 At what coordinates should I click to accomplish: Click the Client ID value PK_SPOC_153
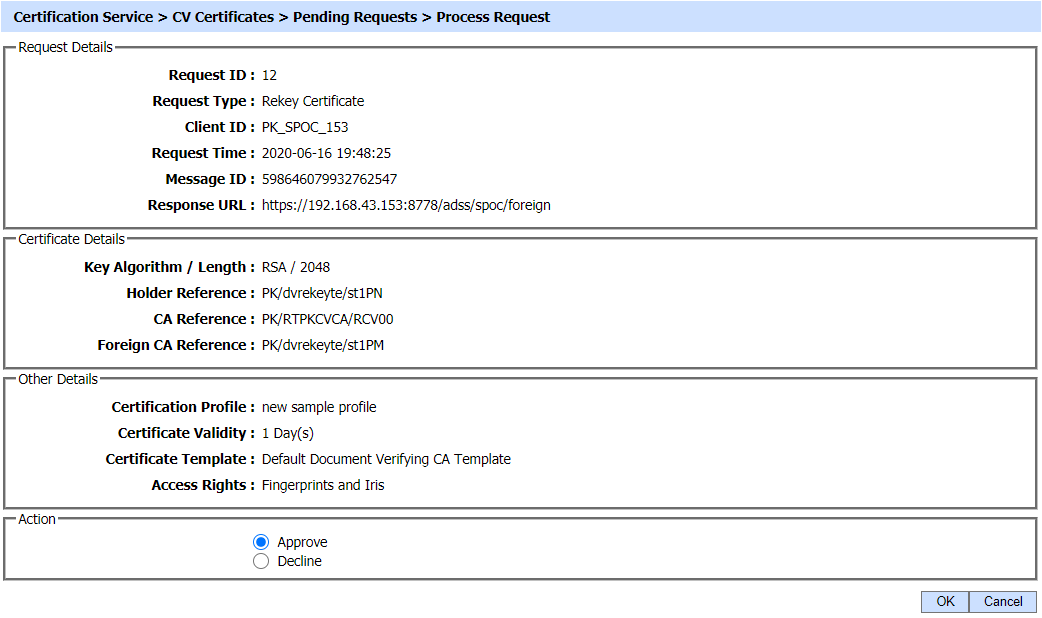tap(305, 127)
